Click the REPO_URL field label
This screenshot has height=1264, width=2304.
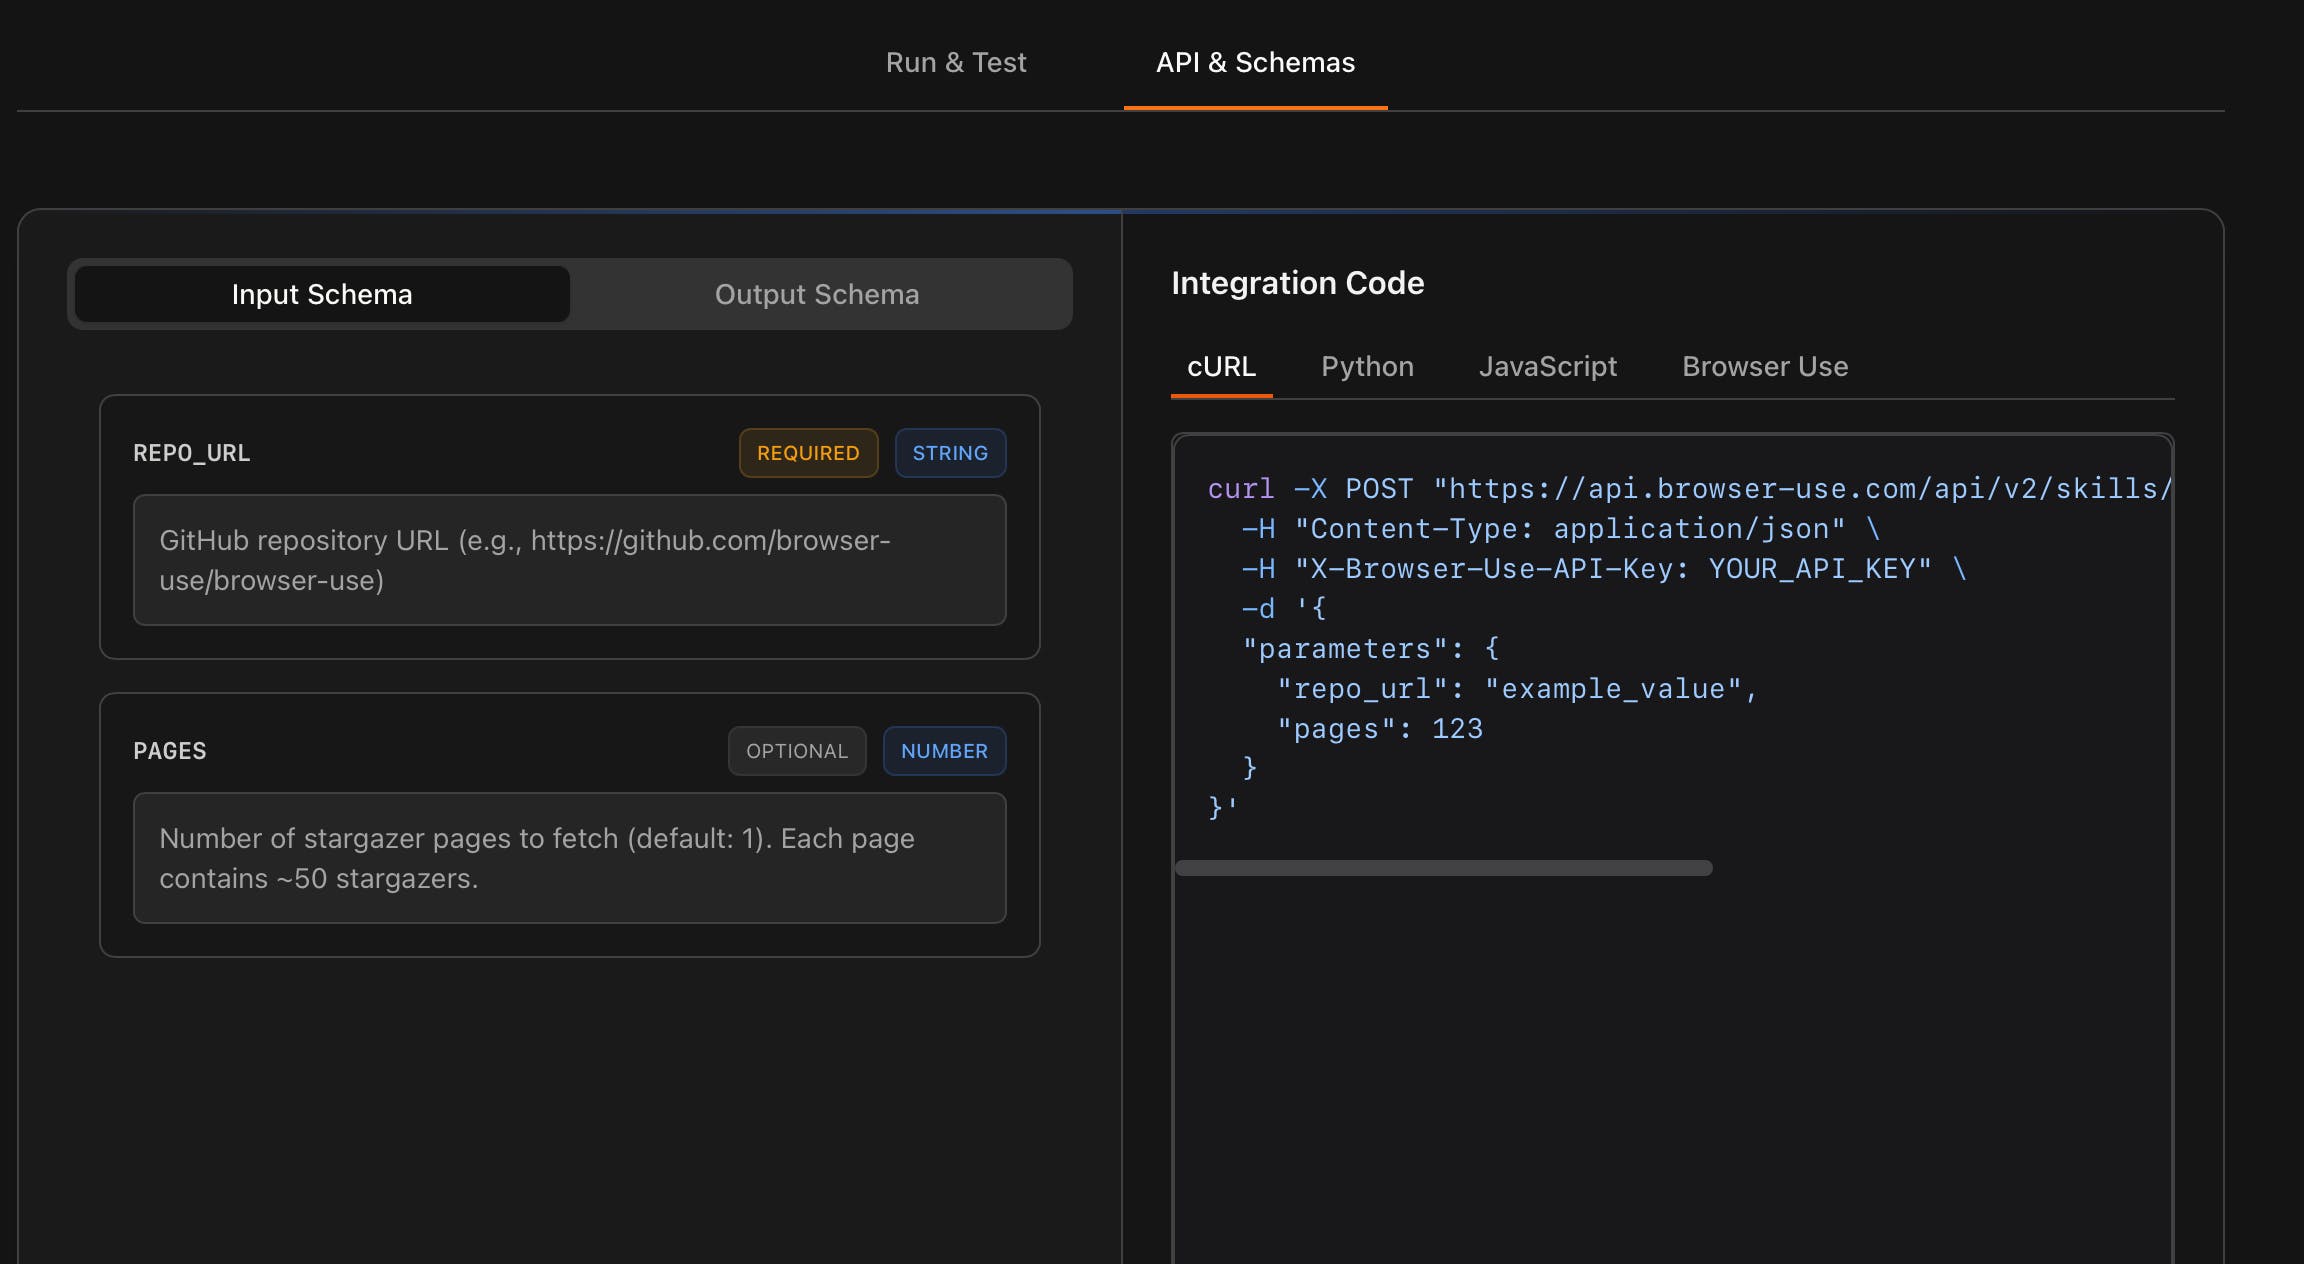[x=191, y=453]
